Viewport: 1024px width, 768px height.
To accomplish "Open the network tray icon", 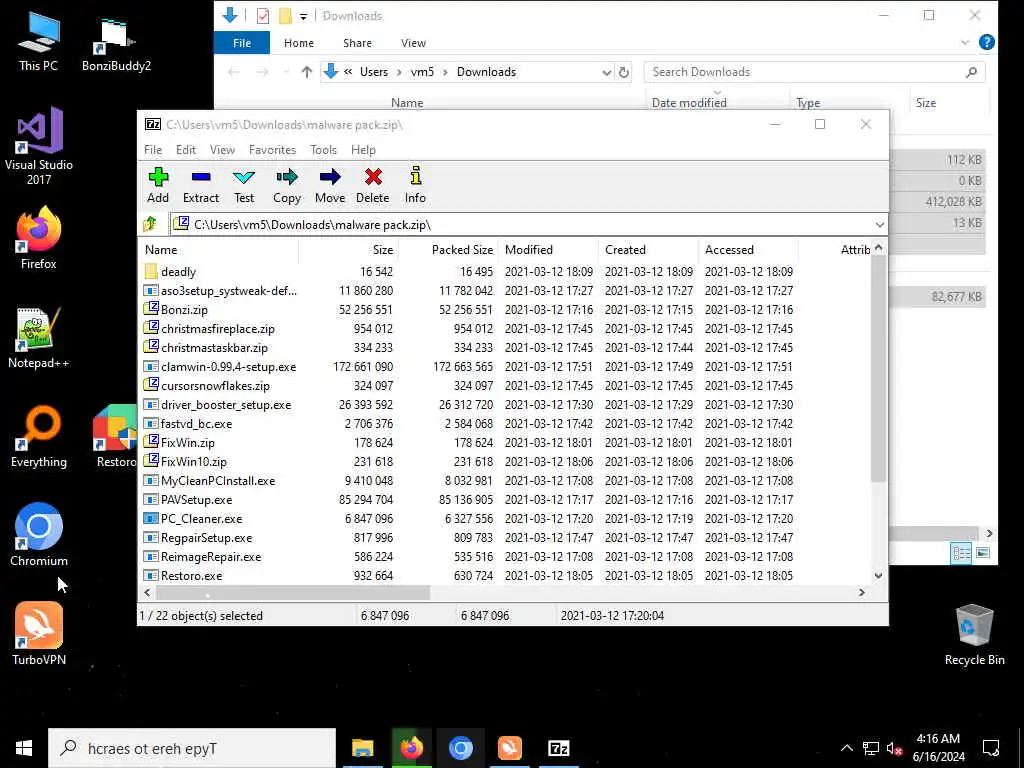I will click(870, 748).
